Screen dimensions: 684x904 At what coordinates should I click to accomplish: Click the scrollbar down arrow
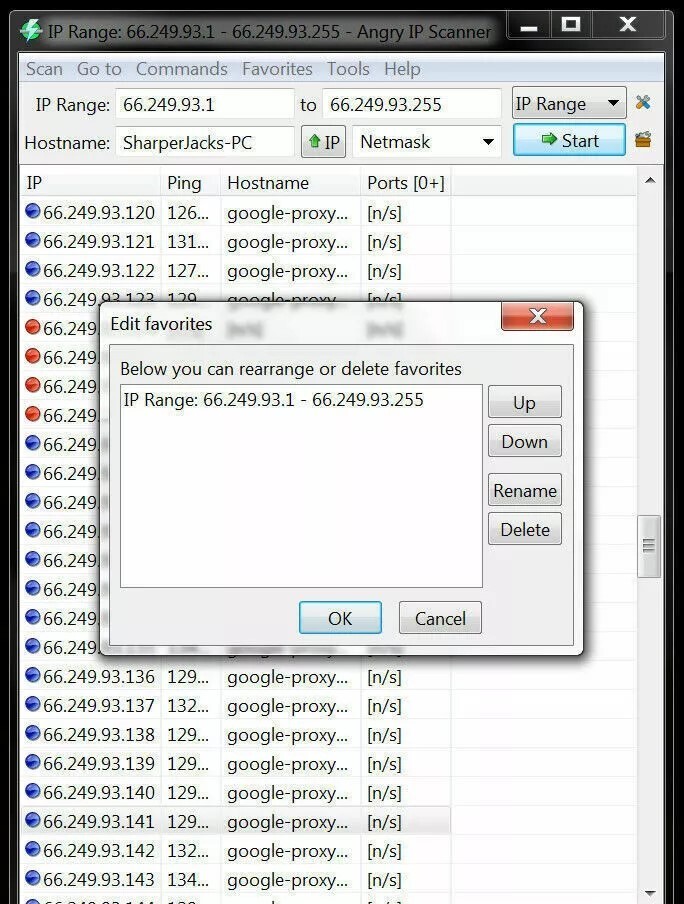[650, 894]
